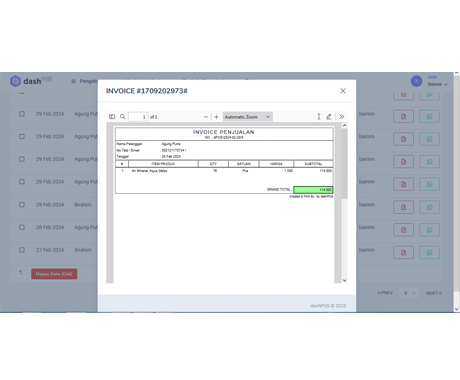Image resolution: width=460 pixels, height=380 pixels.
Task: Click 28 Feb 2024 date cell
Action: click(x=50, y=227)
